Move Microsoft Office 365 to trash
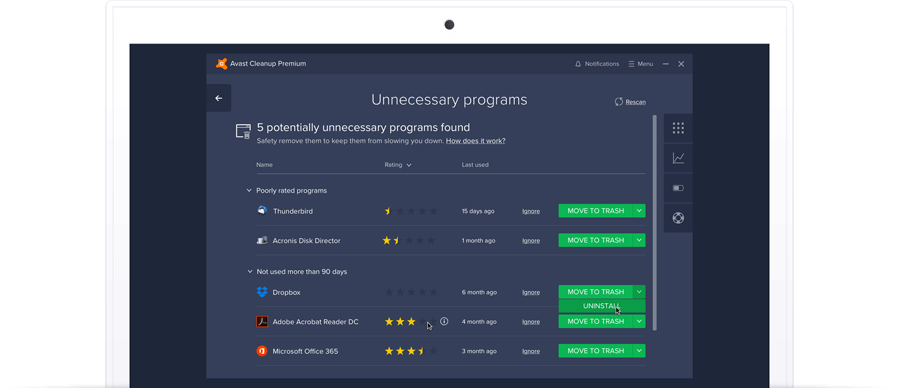898x388 pixels. (596, 351)
